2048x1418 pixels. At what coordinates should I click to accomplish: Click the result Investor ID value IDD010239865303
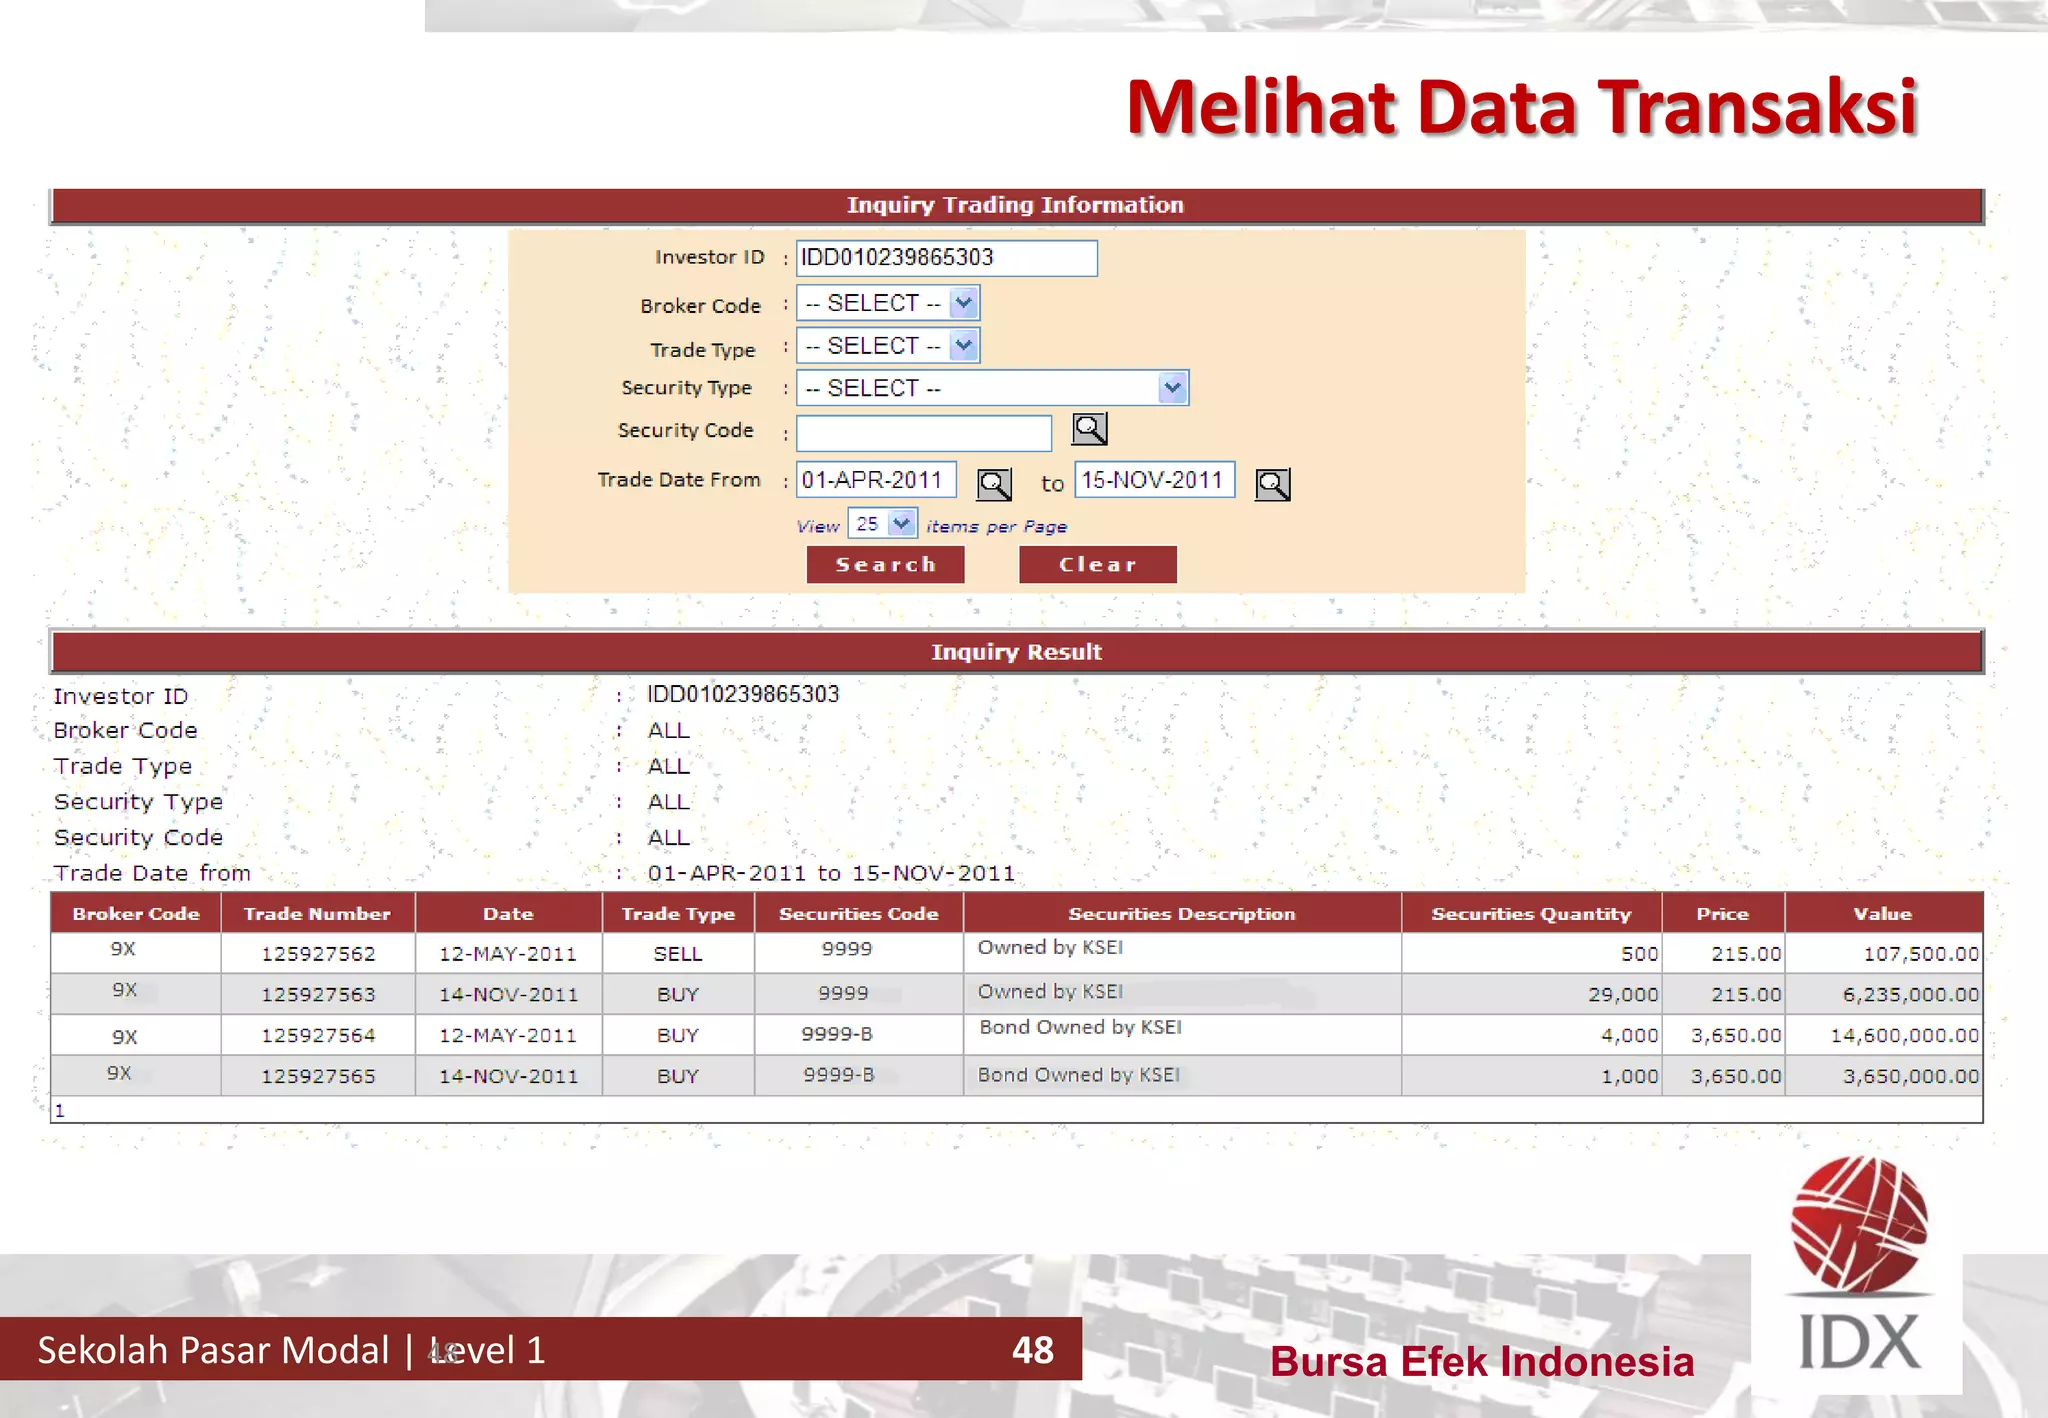point(743,694)
